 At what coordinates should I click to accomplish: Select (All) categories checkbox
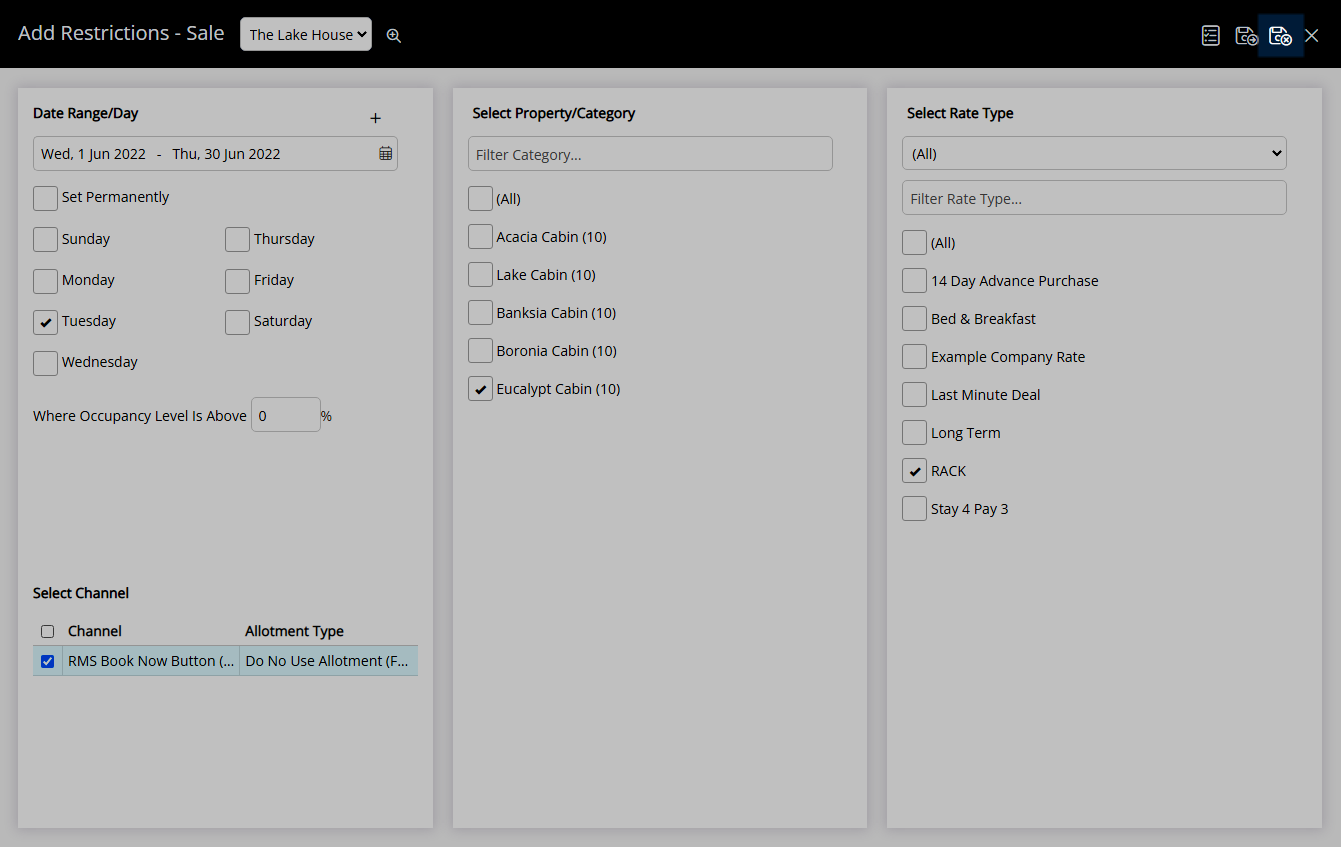coord(481,199)
